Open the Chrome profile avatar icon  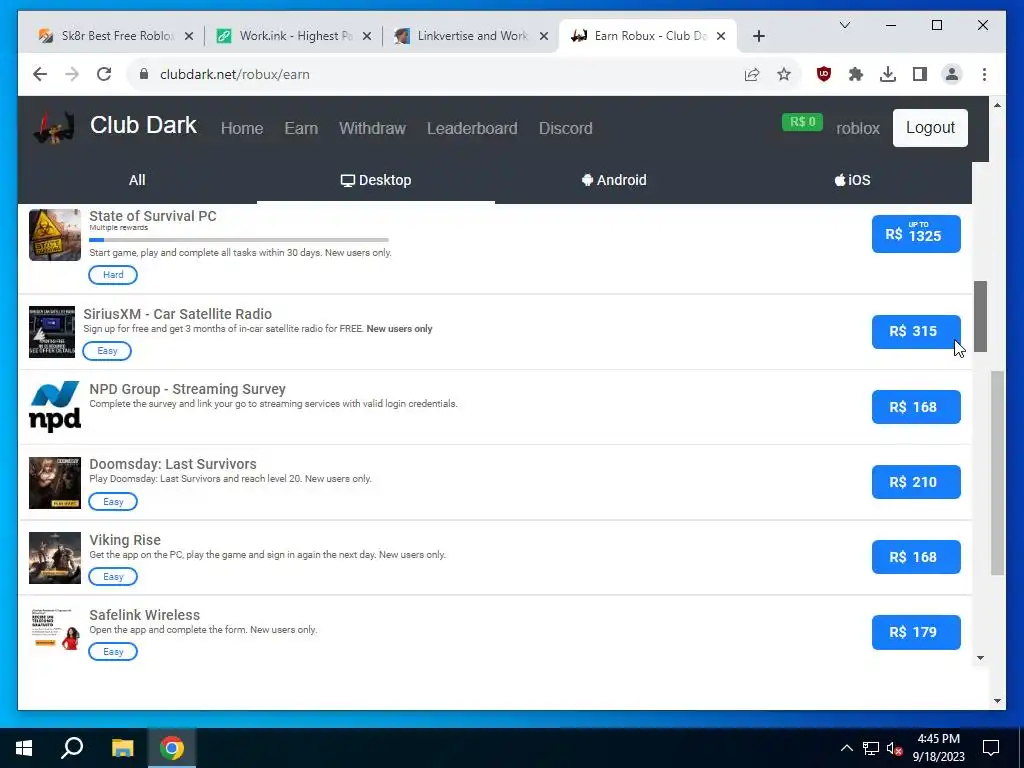tap(952, 74)
